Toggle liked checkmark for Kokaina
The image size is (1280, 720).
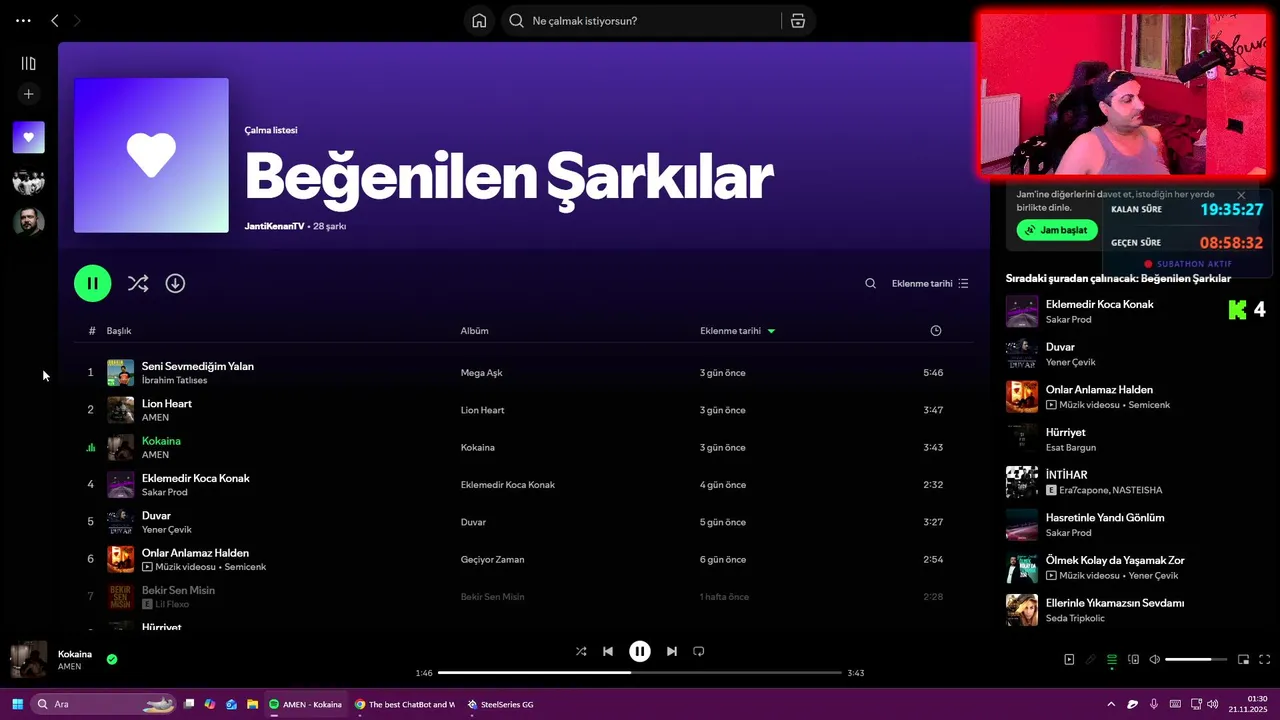click(x=112, y=659)
